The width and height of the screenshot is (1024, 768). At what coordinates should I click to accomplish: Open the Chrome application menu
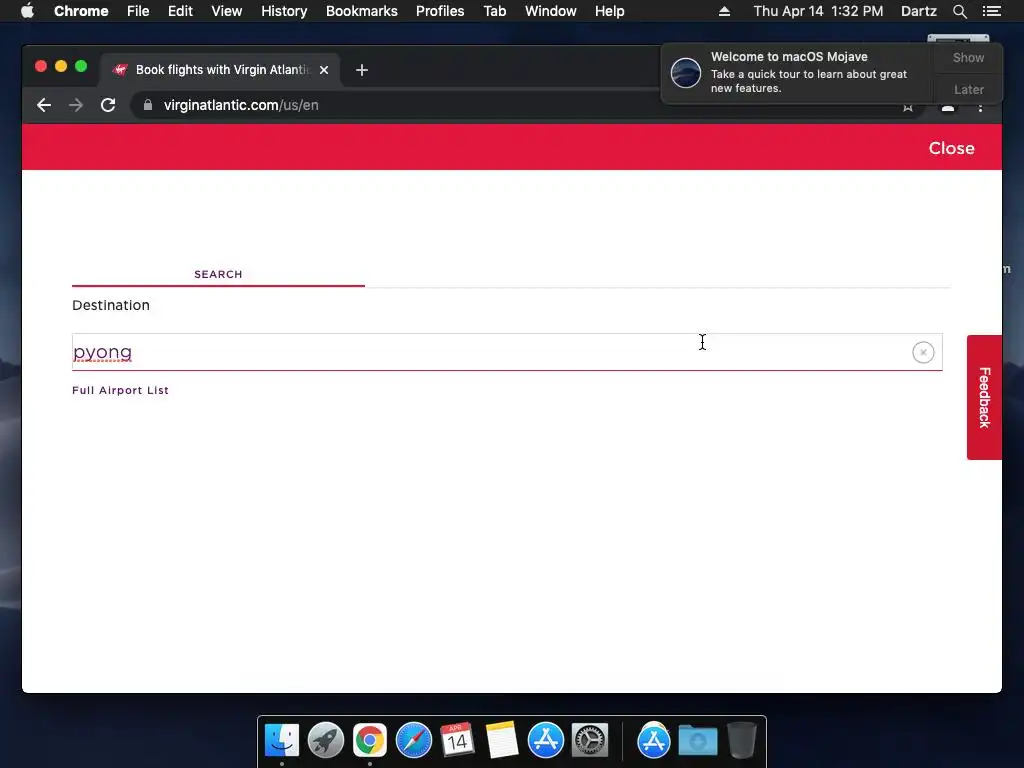[x=81, y=11]
